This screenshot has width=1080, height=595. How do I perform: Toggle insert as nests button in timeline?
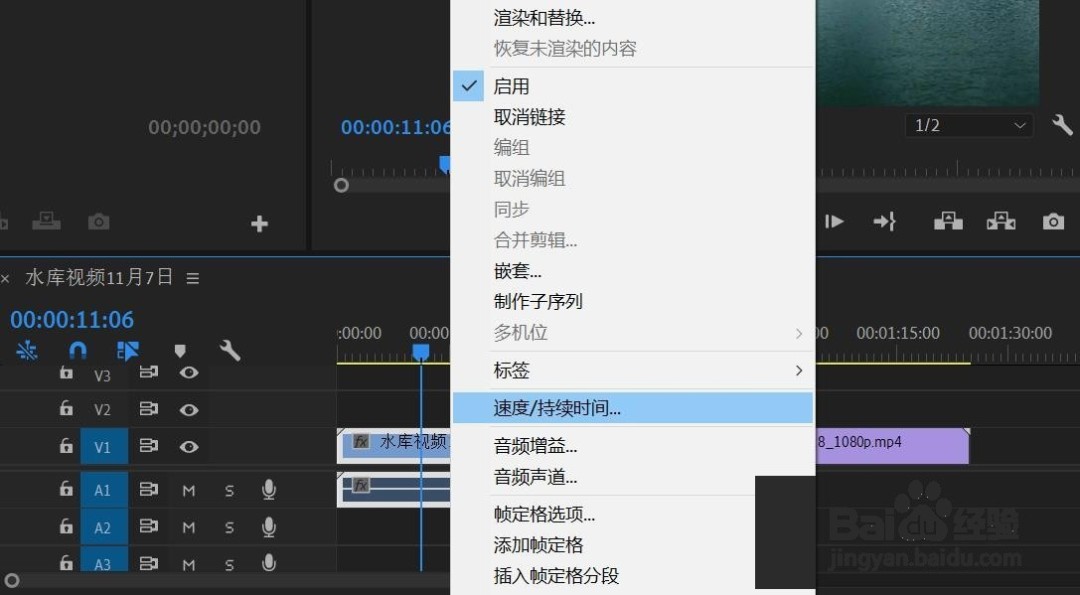(x=27, y=351)
